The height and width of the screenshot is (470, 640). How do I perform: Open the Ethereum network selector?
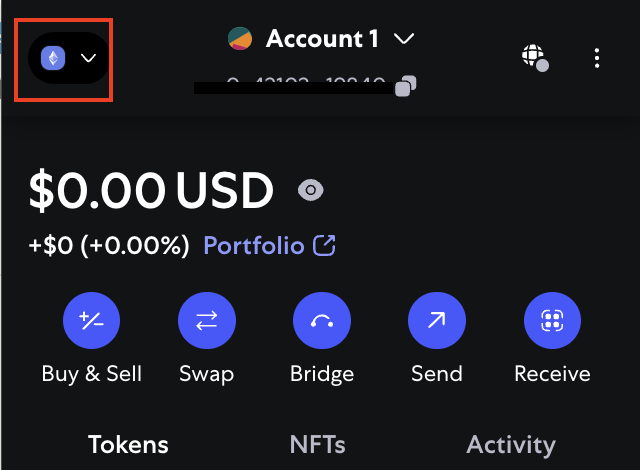point(69,58)
